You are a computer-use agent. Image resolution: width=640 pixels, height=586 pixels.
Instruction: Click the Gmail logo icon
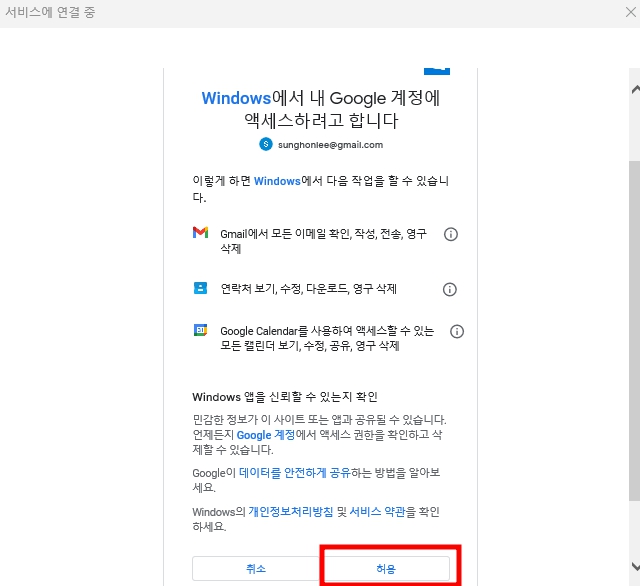click(x=200, y=232)
